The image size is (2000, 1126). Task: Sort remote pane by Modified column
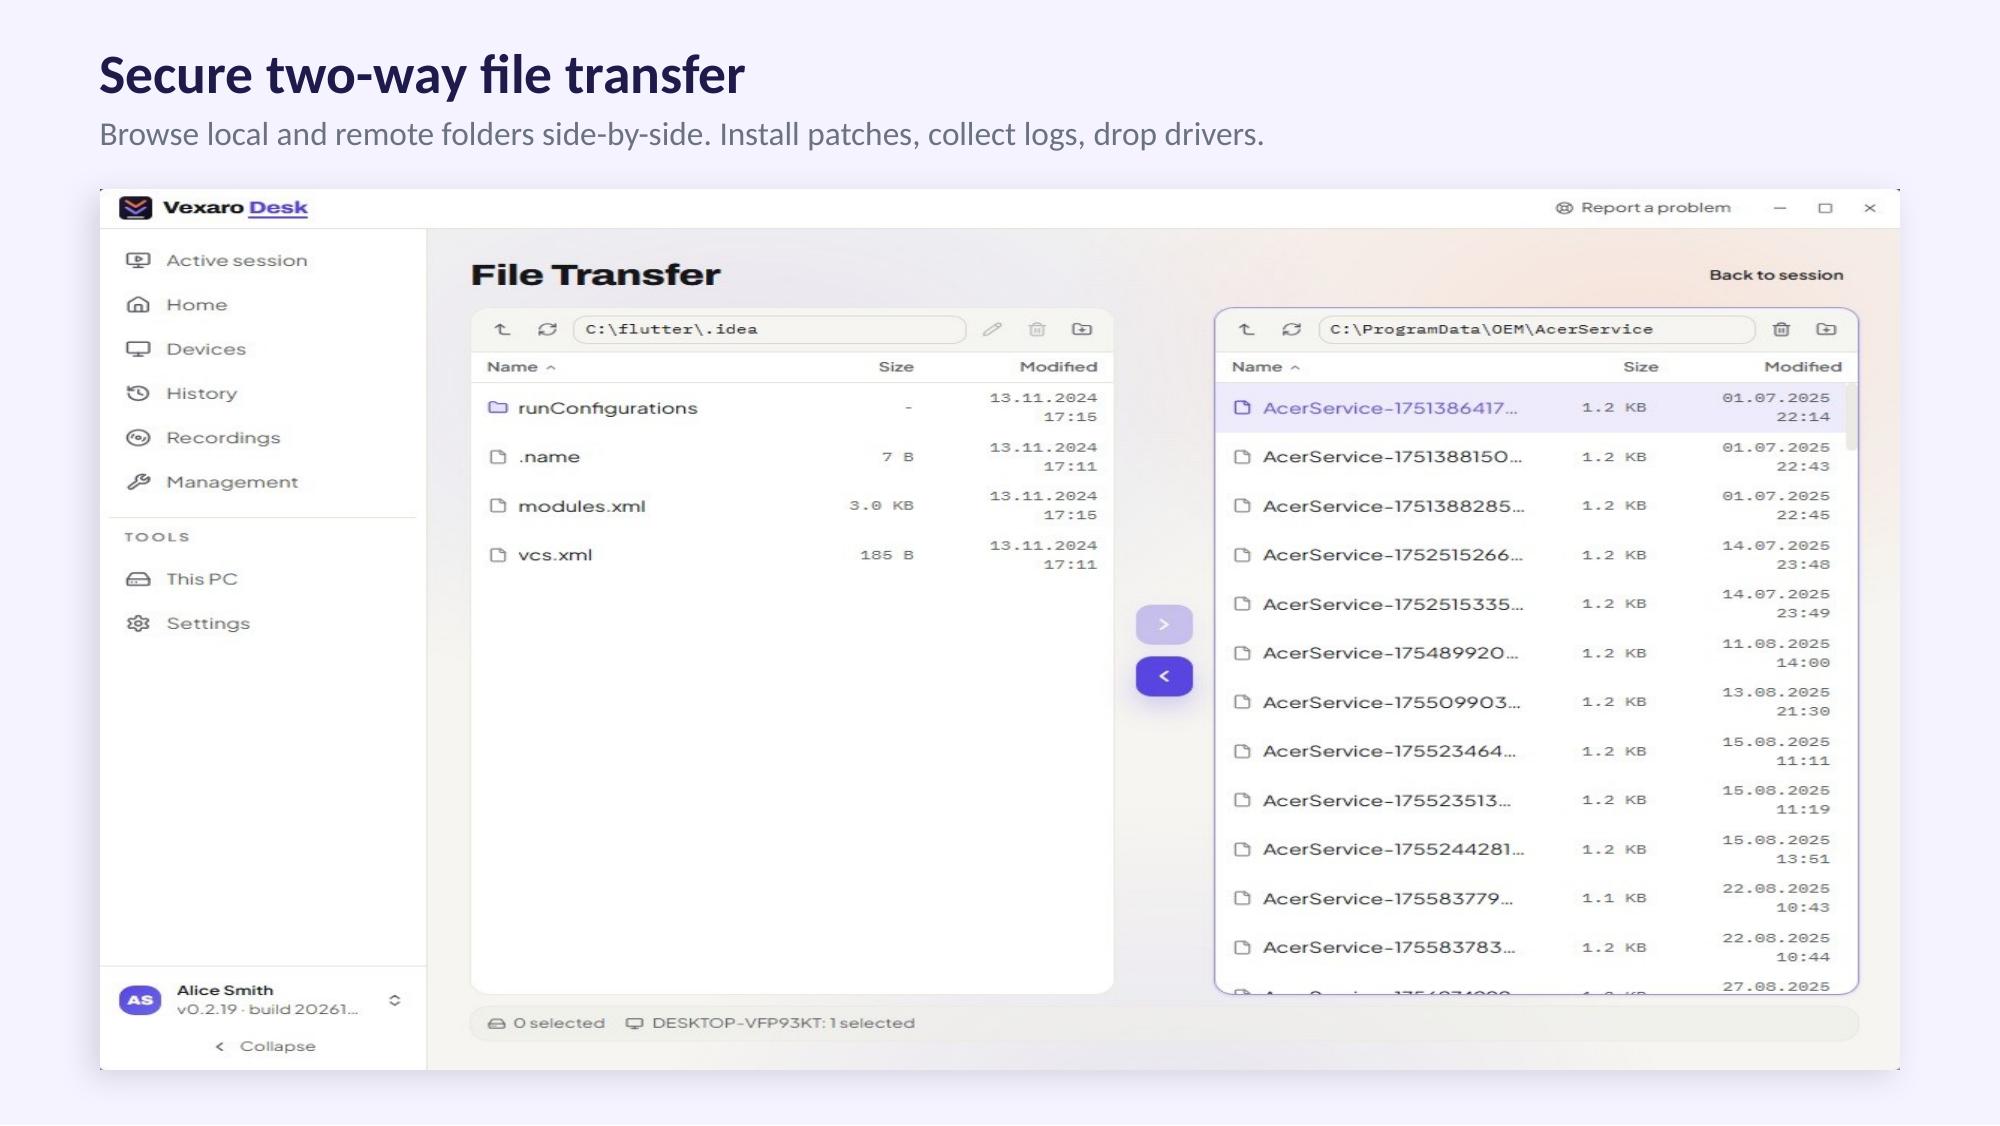click(x=1803, y=367)
